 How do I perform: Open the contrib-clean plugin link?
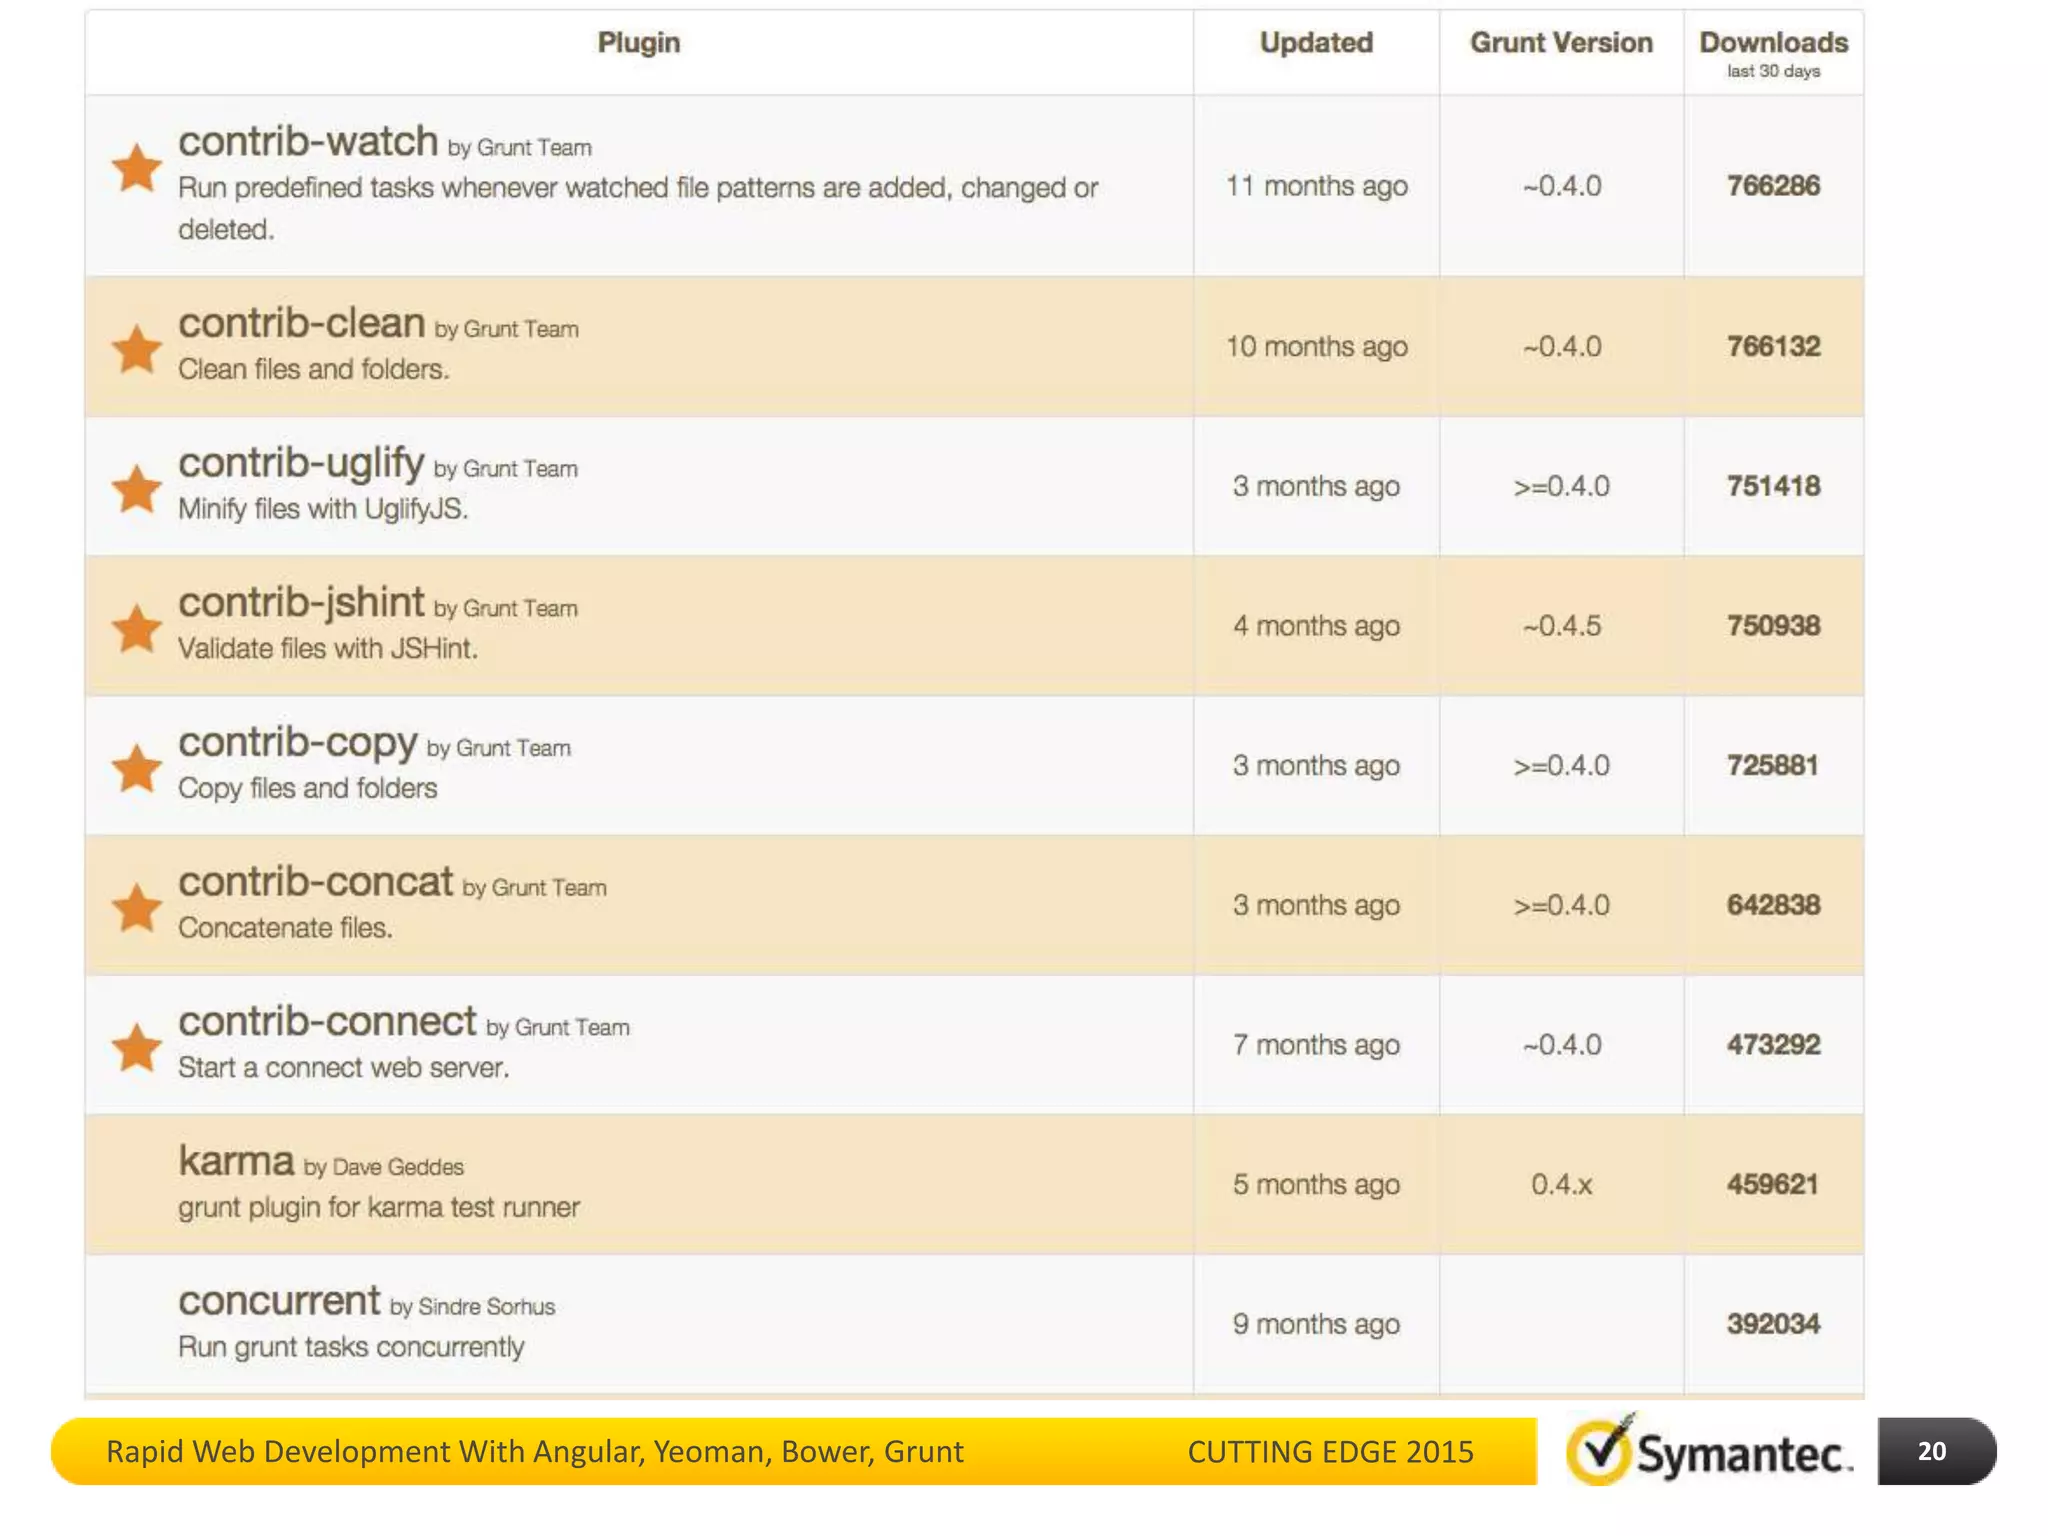301,323
